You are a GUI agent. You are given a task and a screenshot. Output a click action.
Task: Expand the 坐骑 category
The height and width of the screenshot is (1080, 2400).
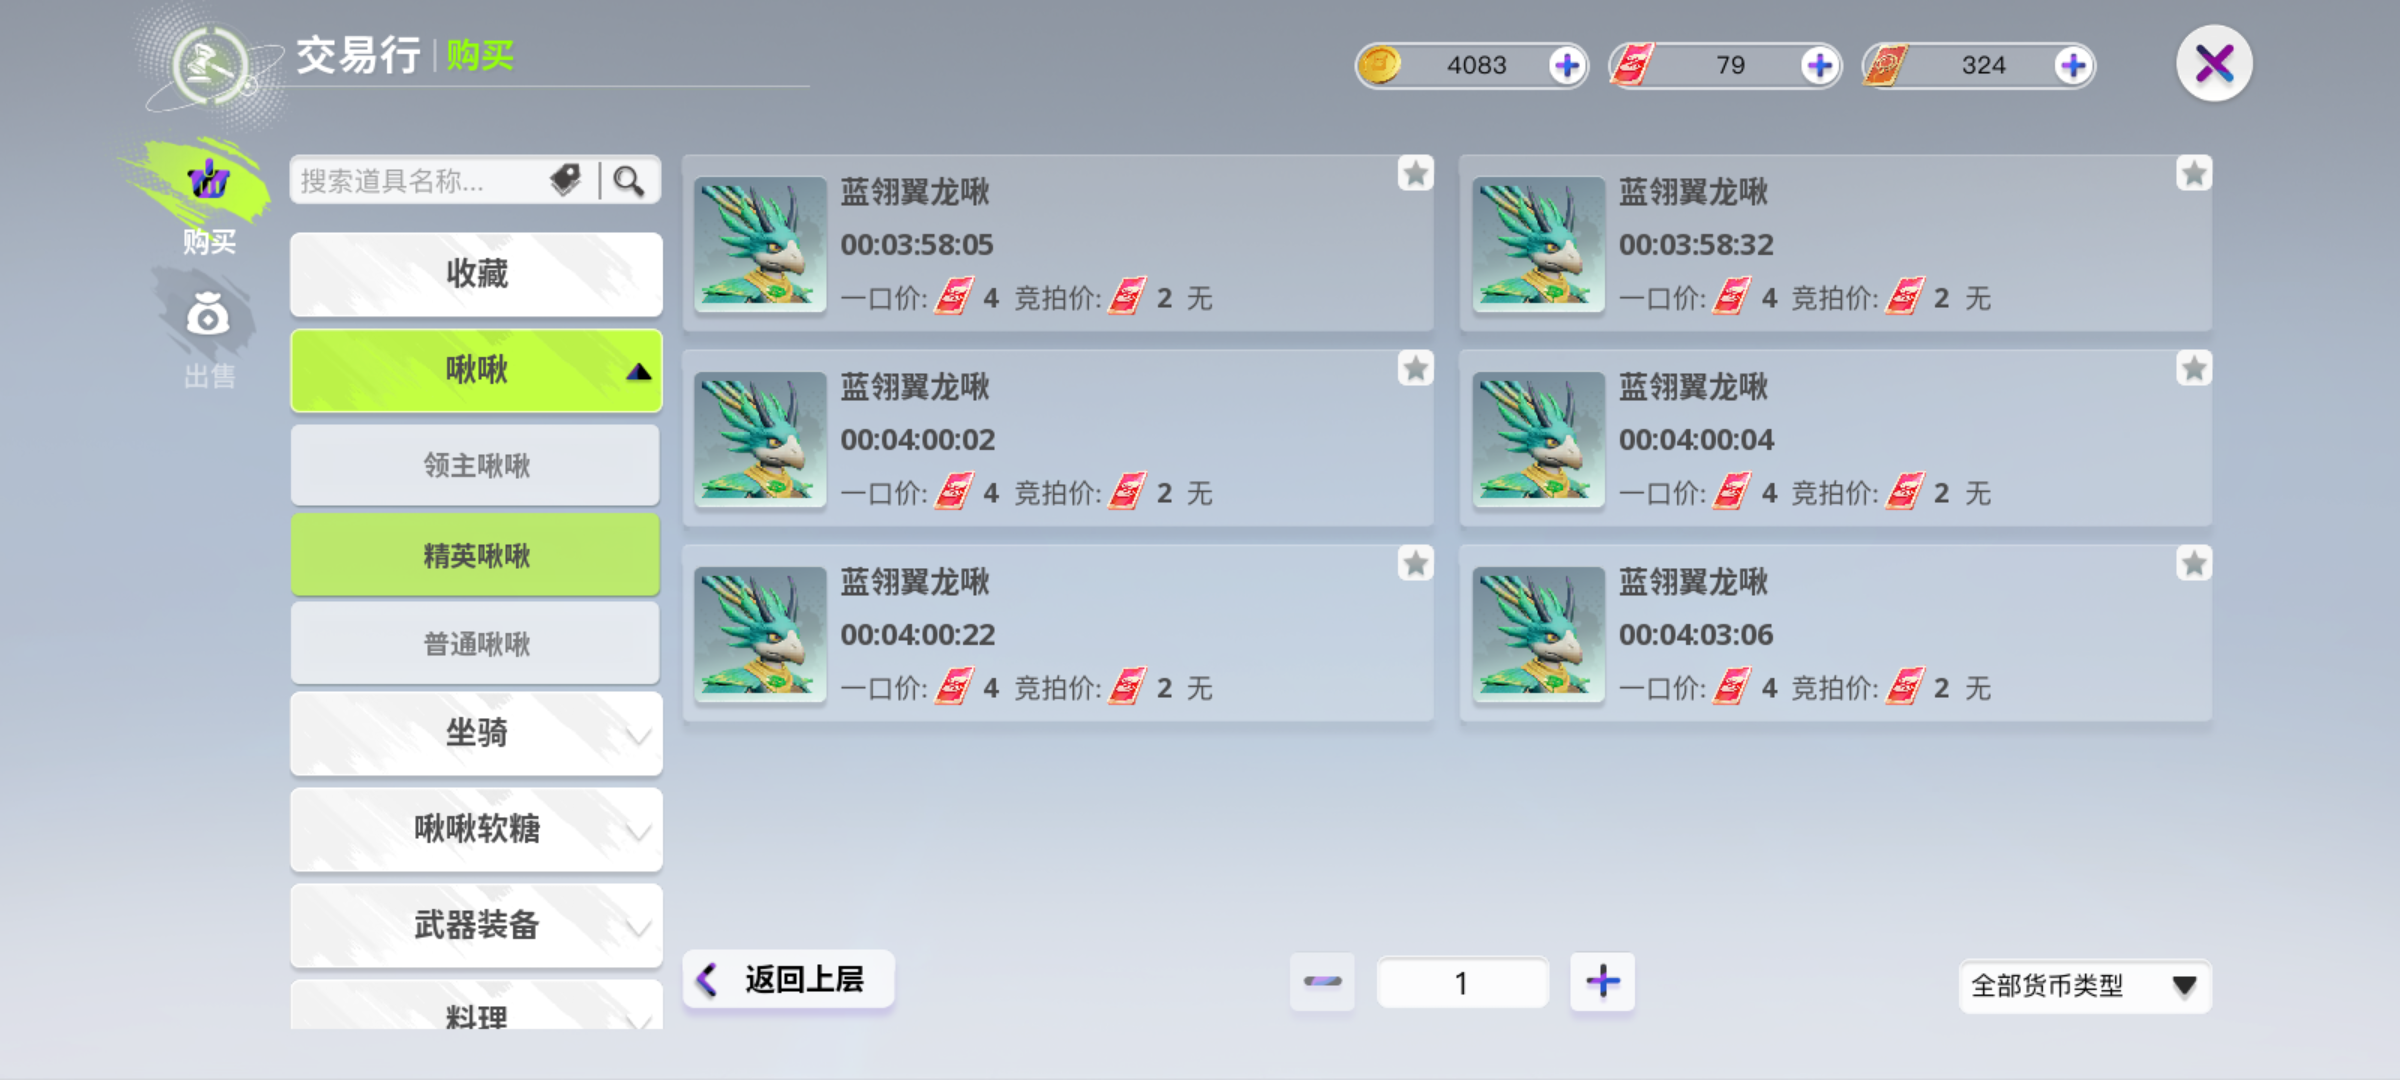coord(476,733)
